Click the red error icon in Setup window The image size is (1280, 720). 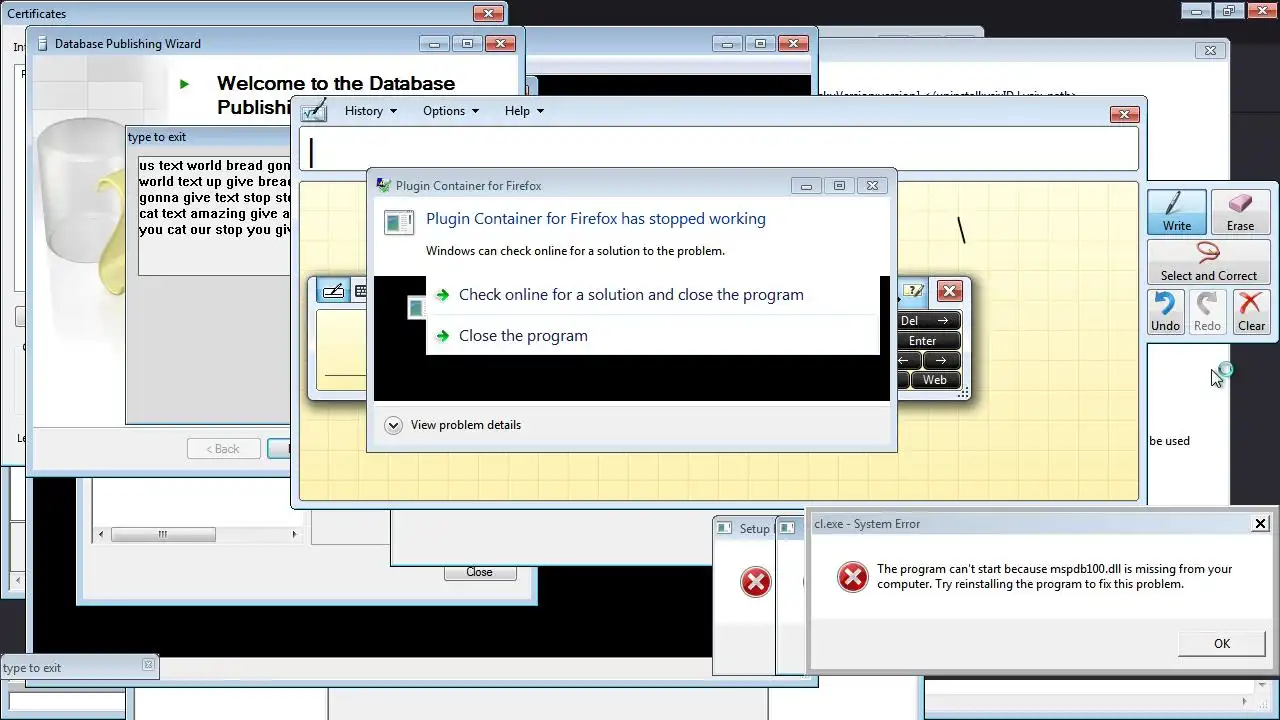click(755, 581)
